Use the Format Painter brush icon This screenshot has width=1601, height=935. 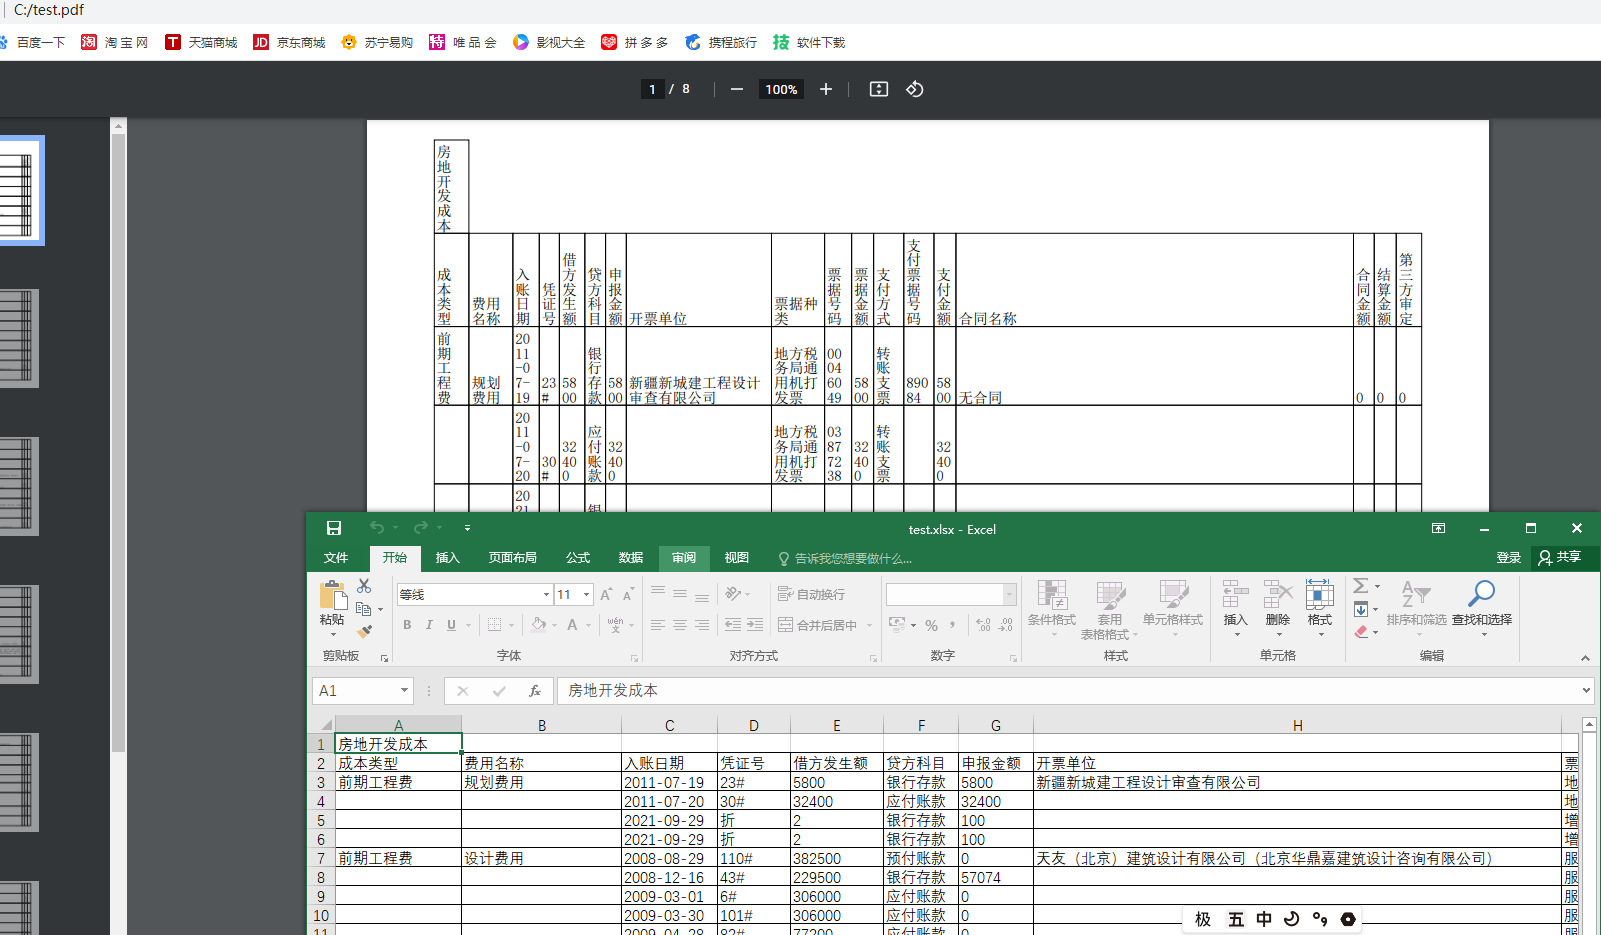pos(364,631)
